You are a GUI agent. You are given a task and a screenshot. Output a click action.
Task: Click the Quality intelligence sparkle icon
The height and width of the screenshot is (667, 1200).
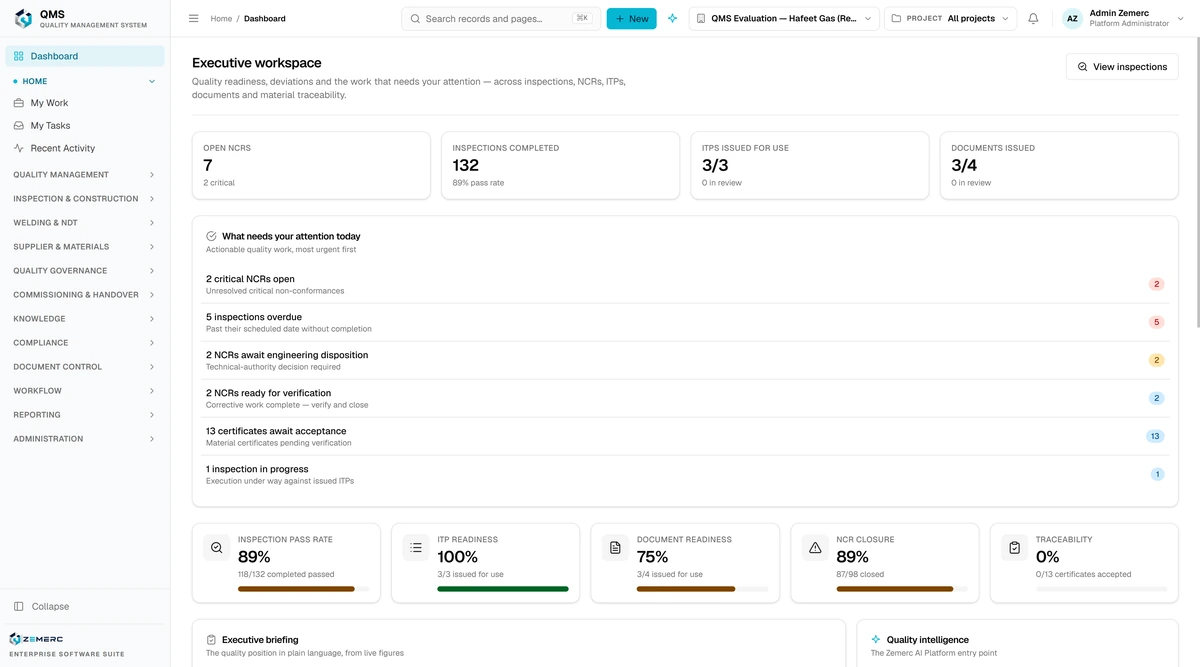coord(876,640)
